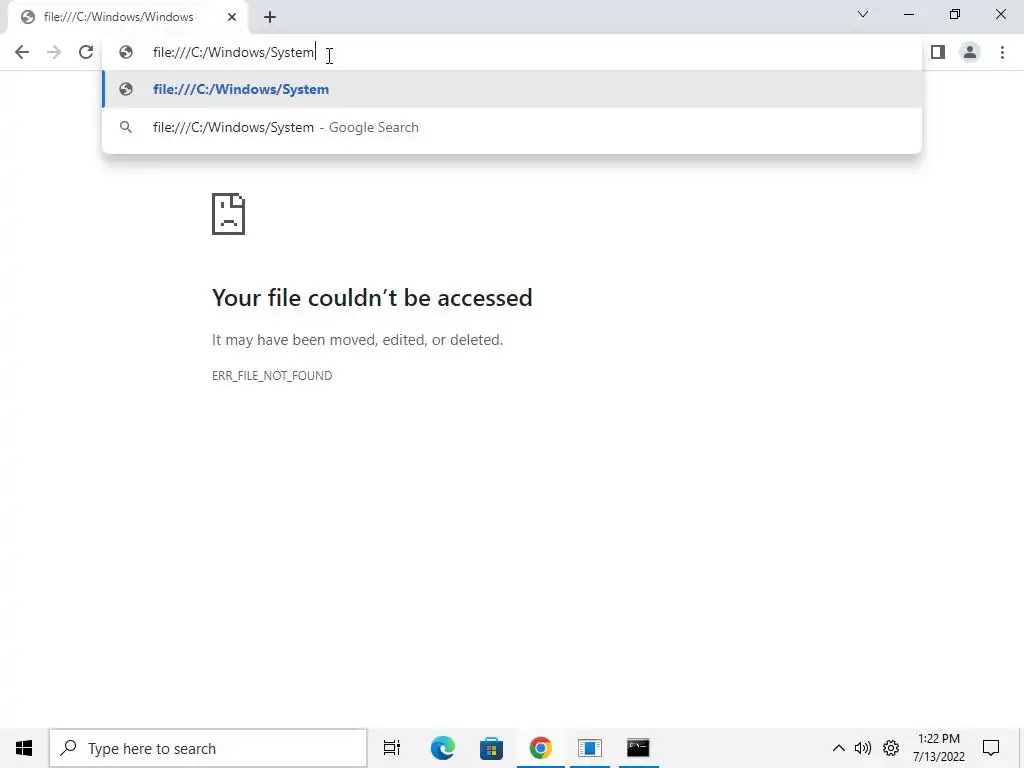Show hidden system tray icons
1024x768 pixels.
[839, 748]
